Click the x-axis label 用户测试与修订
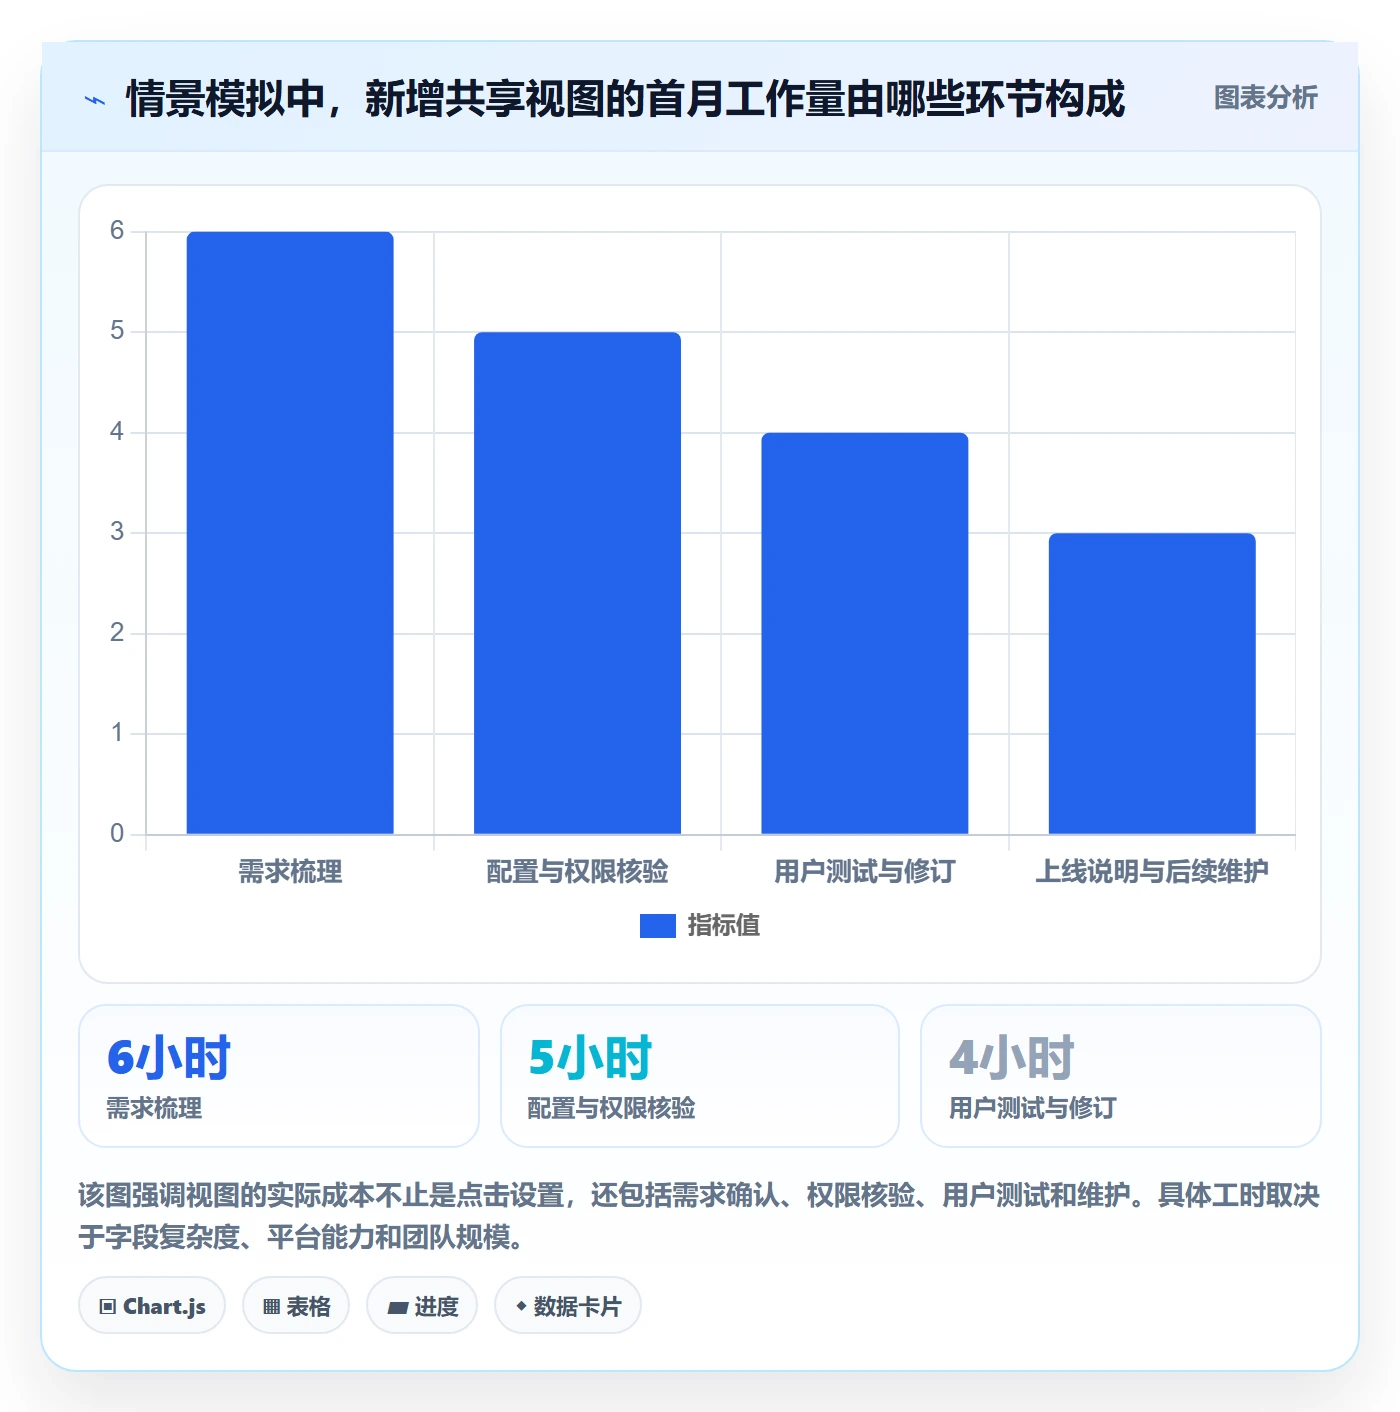Screen dimensions: 1400x1412 tap(865, 872)
